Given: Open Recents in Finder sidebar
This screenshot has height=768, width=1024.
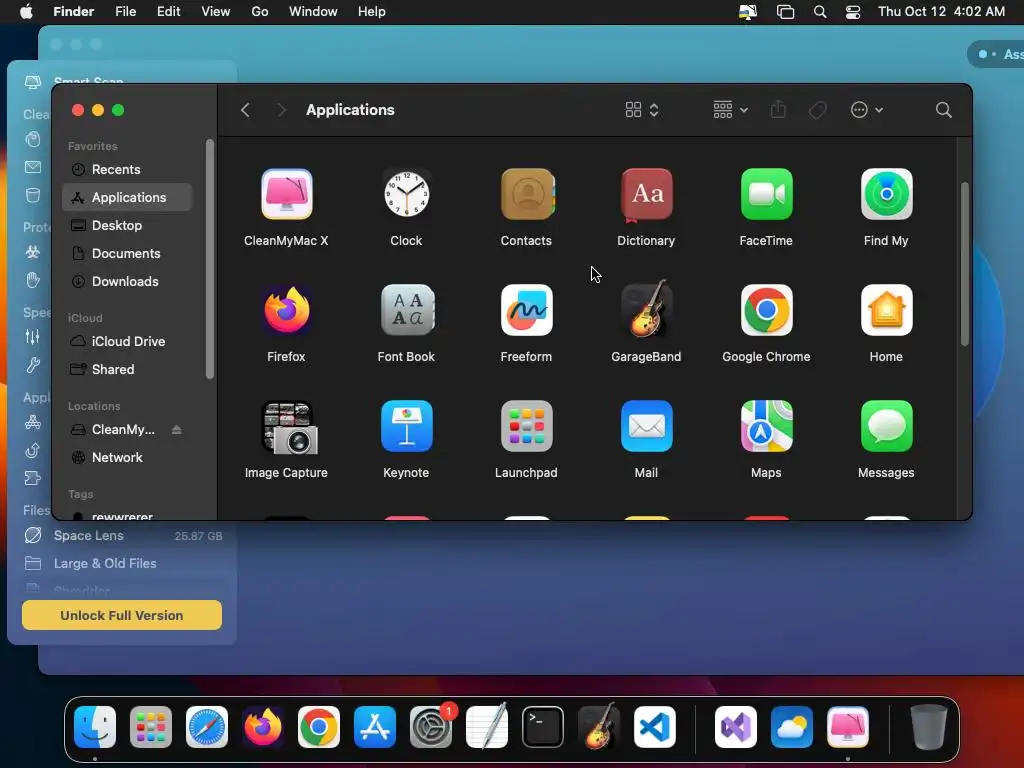Looking at the screenshot, I should (127, 169).
